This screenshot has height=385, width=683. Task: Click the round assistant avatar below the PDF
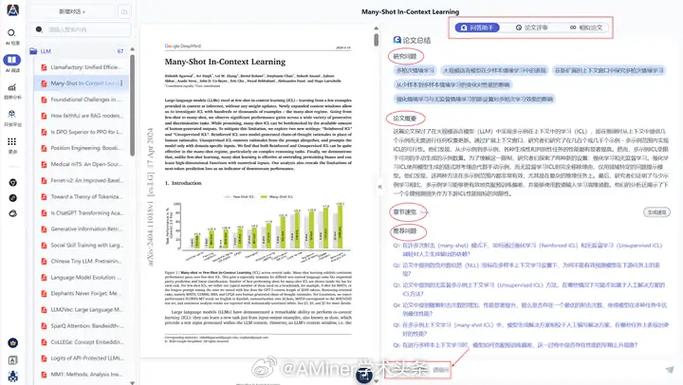(x=364, y=375)
